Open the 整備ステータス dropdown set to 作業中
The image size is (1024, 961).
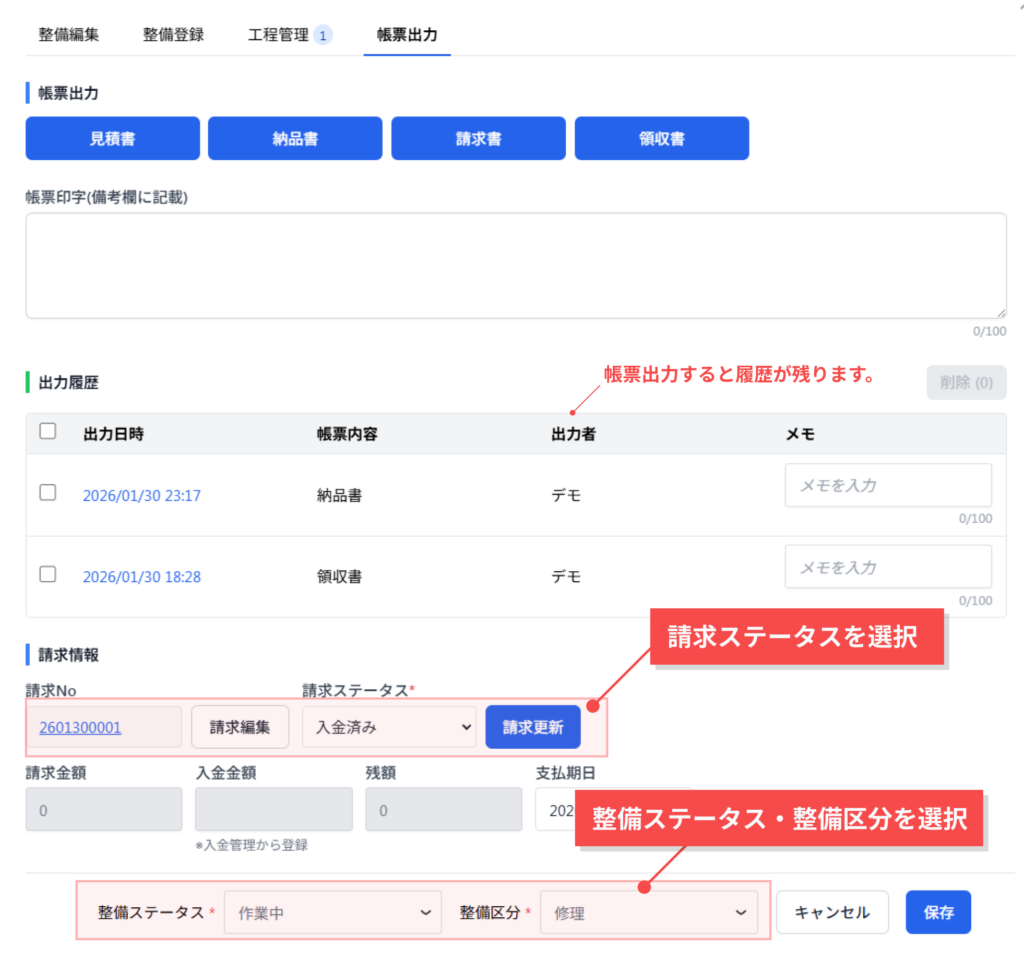(x=332, y=912)
